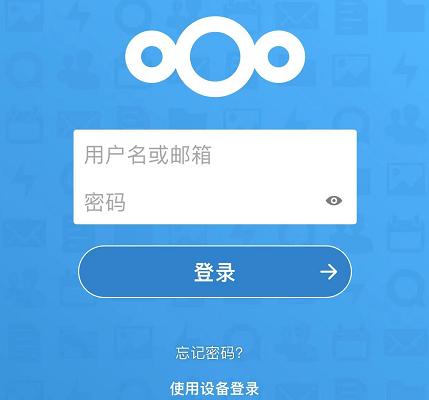Click the small left ring of the logo
Viewport: 429px width, 400px height.
coord(151,57)
